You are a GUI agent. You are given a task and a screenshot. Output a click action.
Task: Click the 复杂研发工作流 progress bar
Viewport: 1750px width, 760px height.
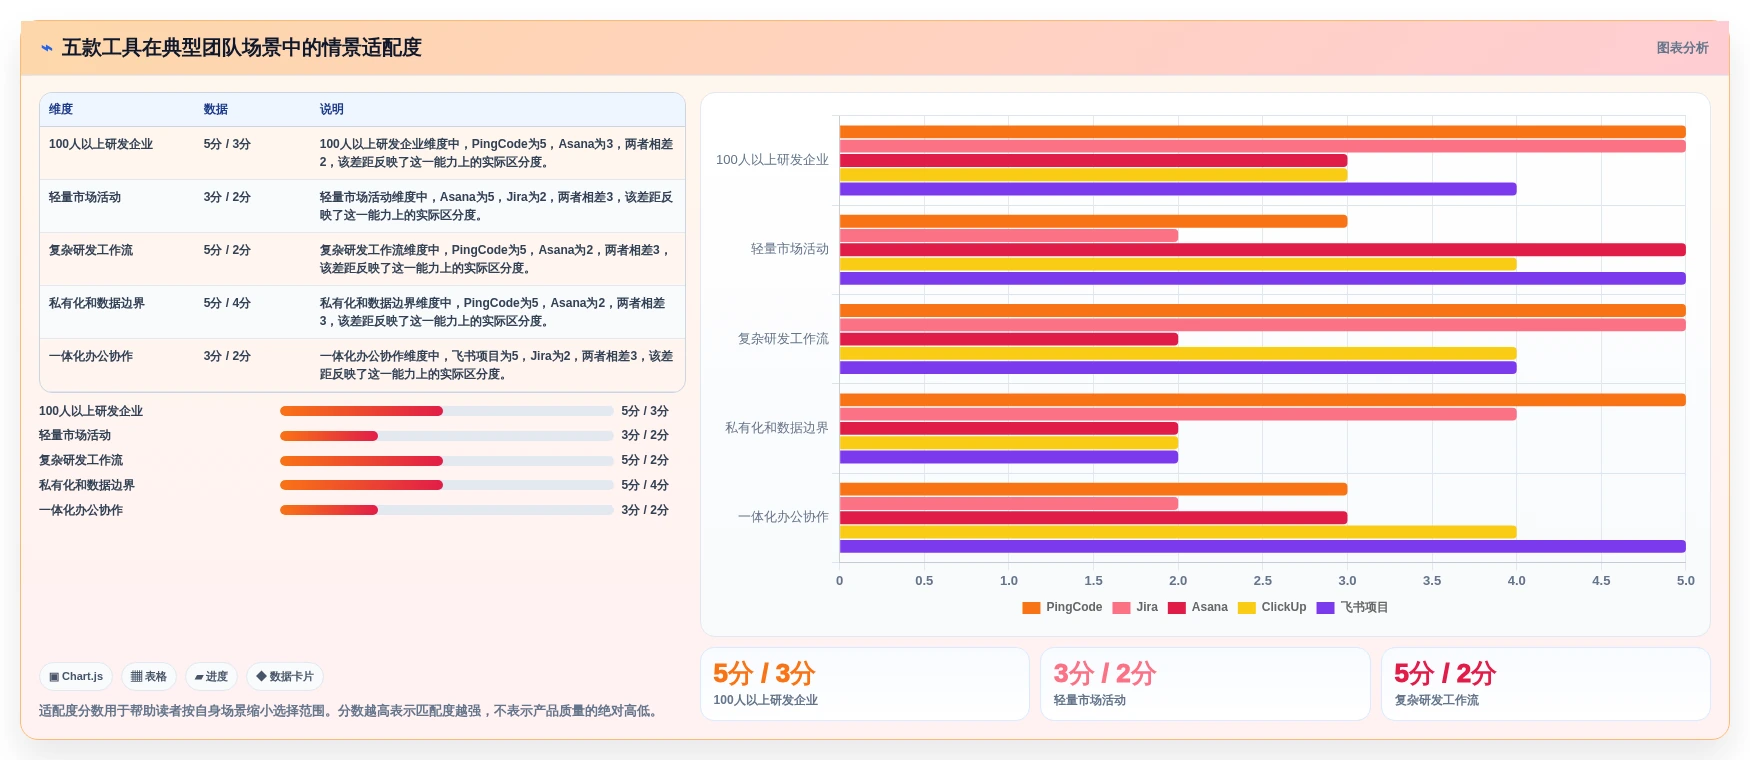(x=446, y=461)
